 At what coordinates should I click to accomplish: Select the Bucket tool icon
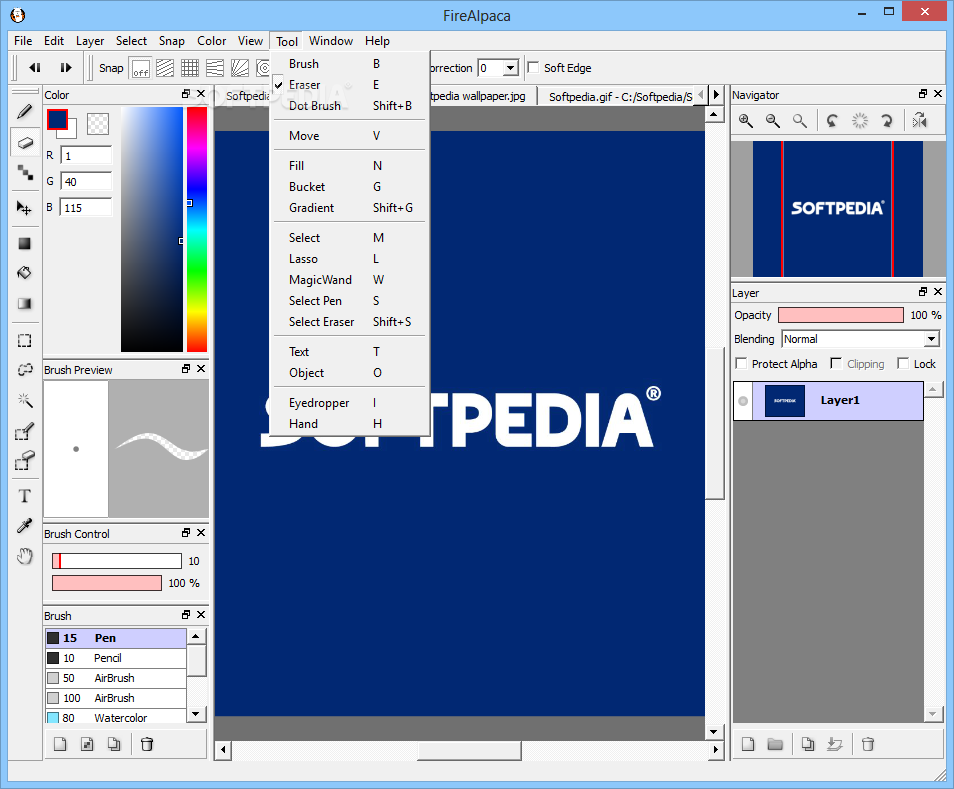point(24,273)
